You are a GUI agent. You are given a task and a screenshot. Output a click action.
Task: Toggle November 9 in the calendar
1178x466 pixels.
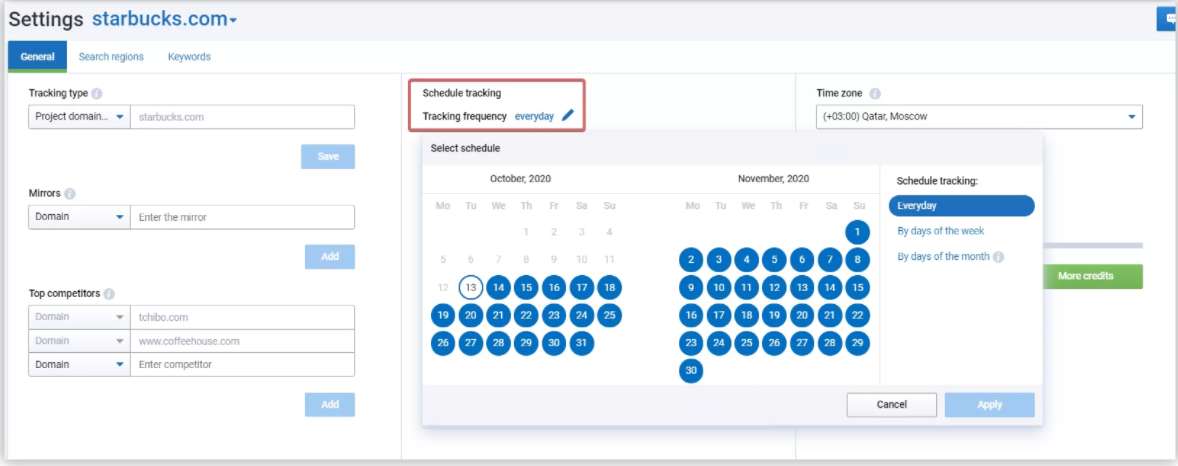click(x=690, y=288)
